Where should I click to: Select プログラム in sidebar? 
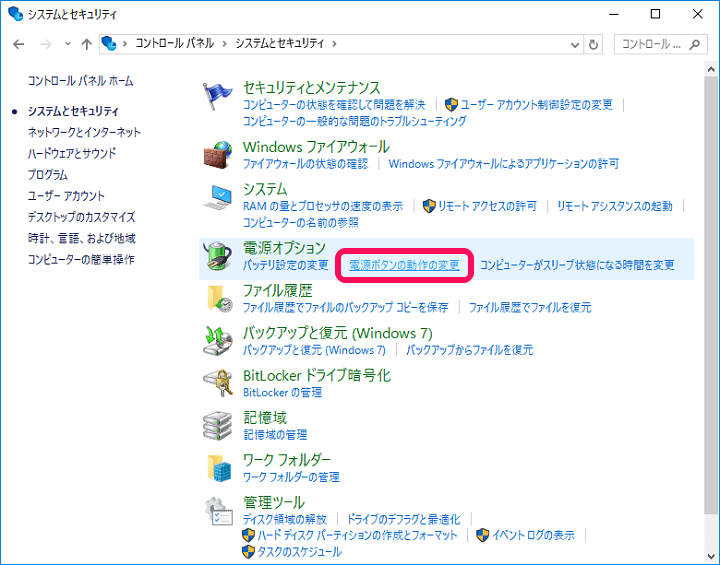click(x=48, y=175)
